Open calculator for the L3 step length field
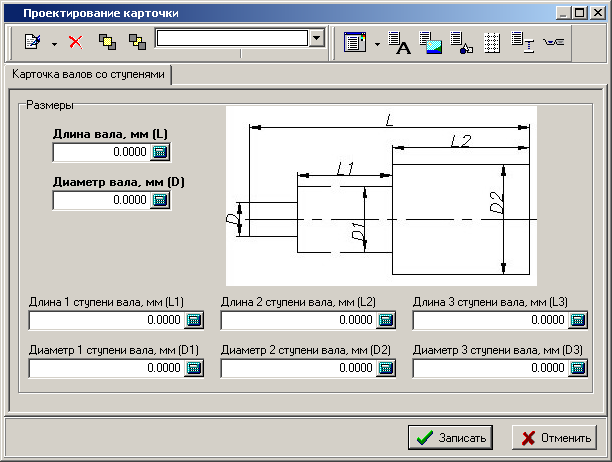 (578, 320)
